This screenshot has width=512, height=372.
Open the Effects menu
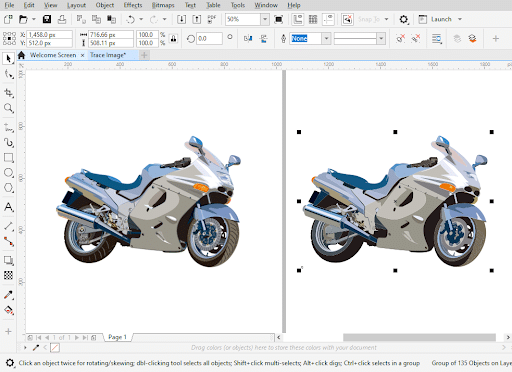pos(133,5)
